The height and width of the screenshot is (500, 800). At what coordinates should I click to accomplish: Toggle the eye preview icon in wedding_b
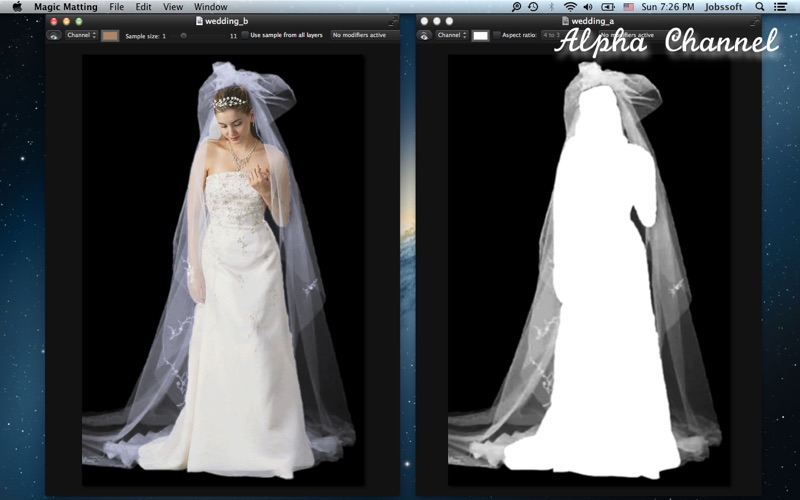pos(54,36)
